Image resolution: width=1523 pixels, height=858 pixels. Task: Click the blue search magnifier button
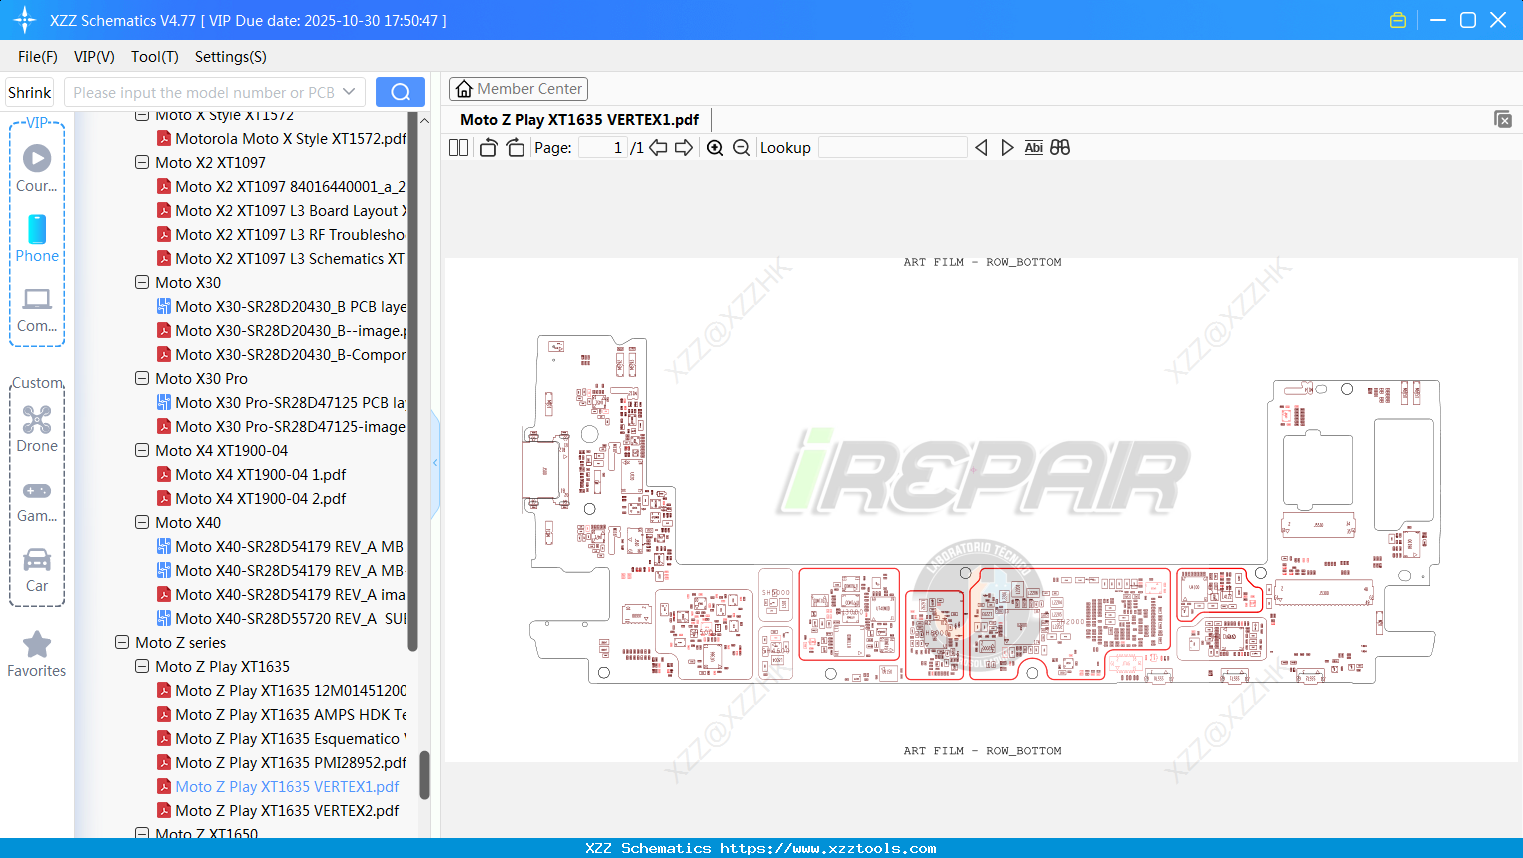pos(400,92)
